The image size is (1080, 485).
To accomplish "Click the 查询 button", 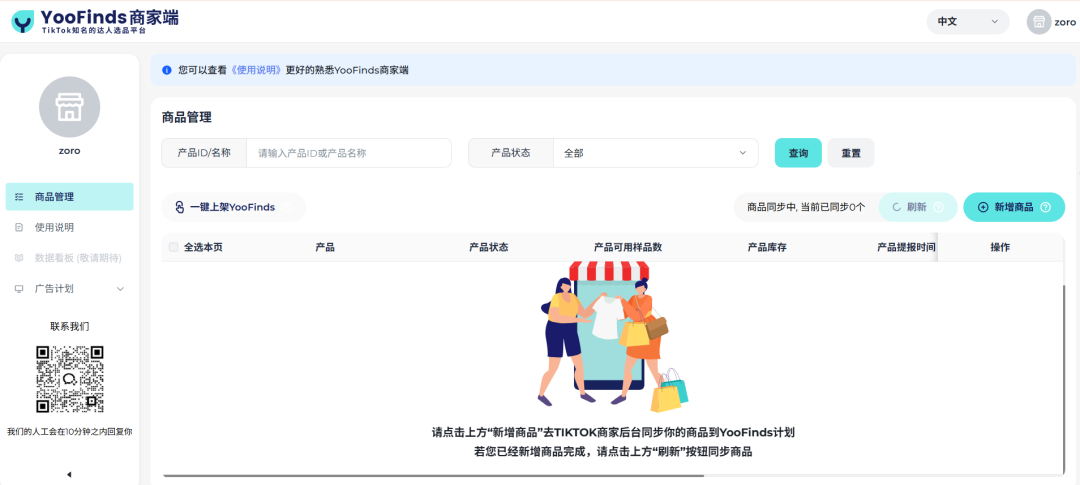I will click(798, 153).
